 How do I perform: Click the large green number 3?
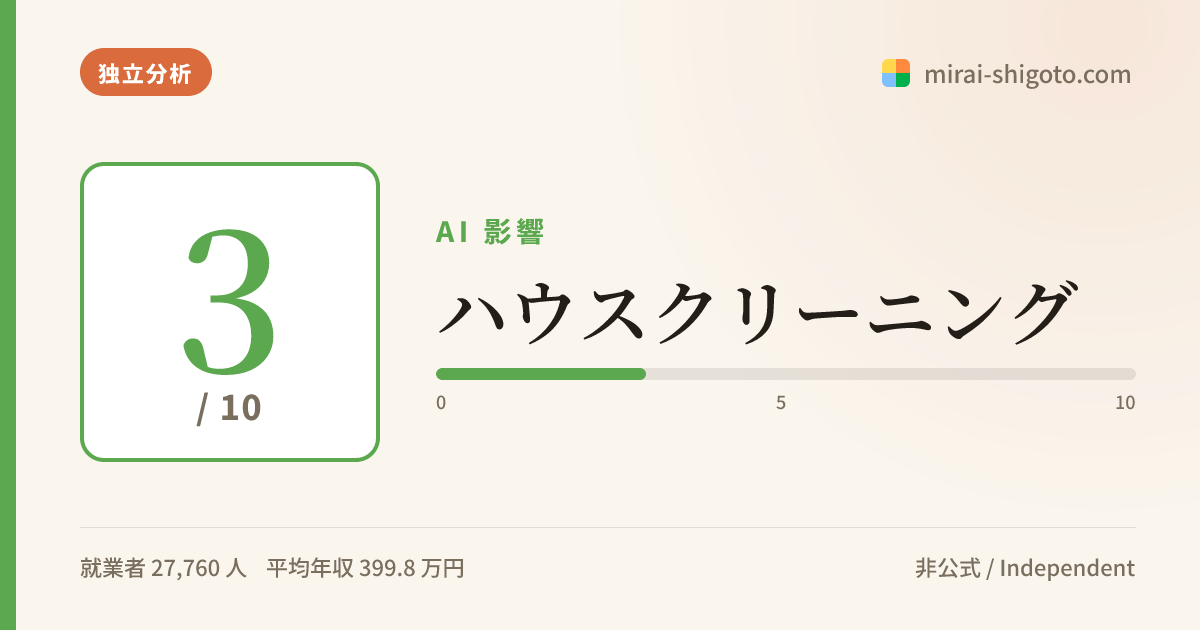[x=229, y=299]
